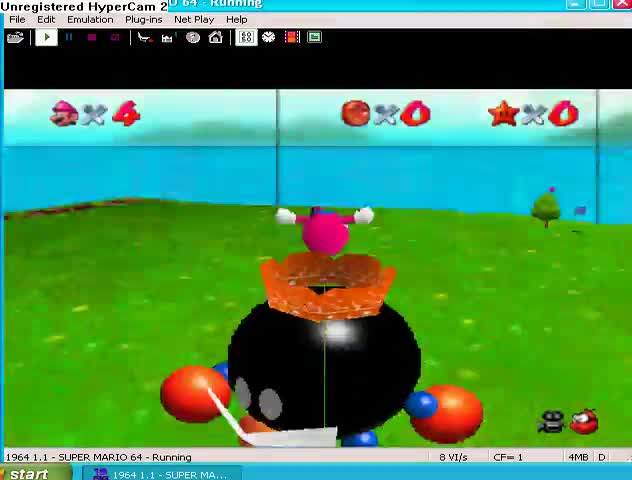Click the house home icon
Screen dimensions: 632x480
point(216,37)
